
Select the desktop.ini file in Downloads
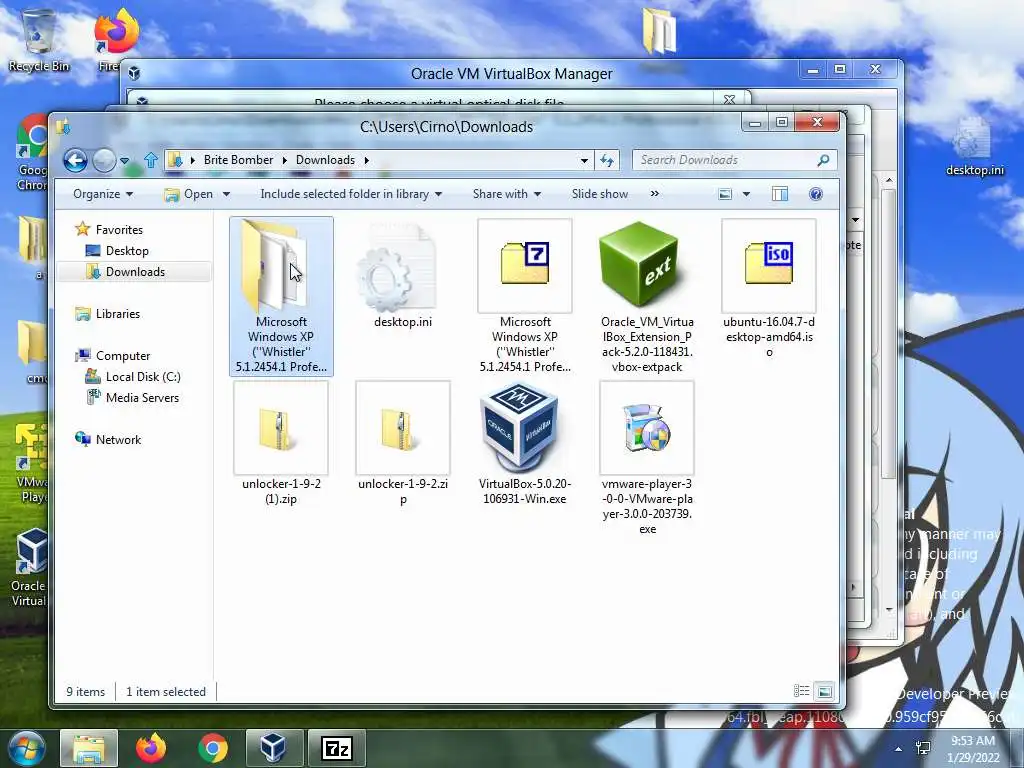point(402,275)
